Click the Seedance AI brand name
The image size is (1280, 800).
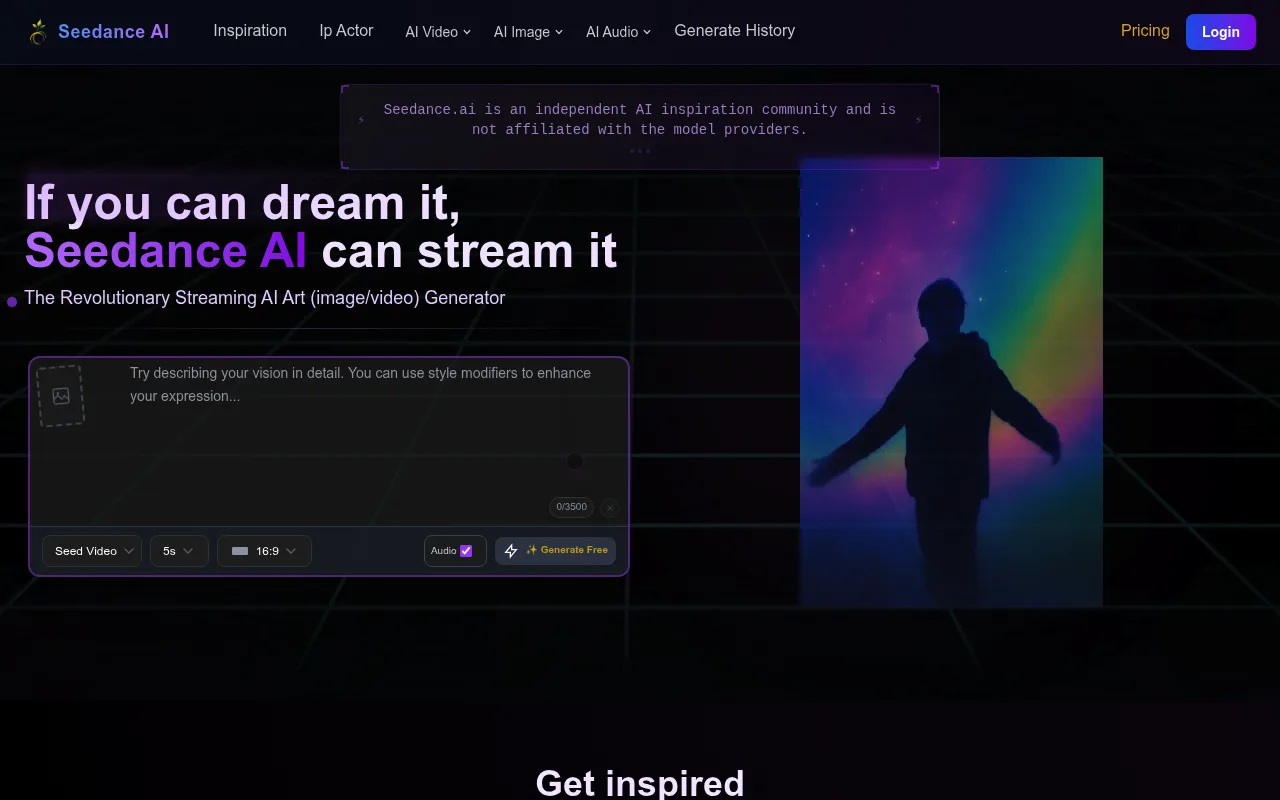pyautogui.click(x=114, y=32)
